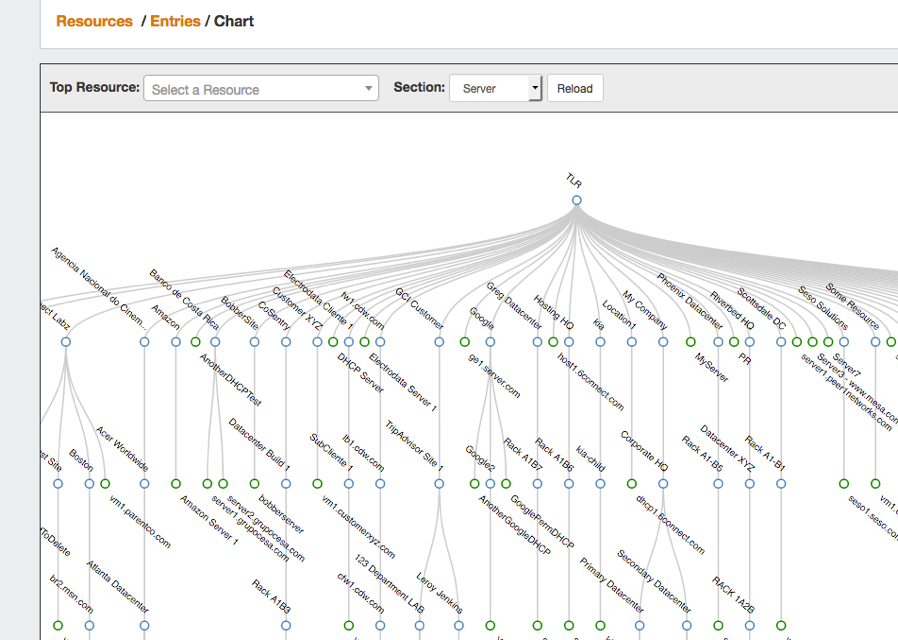Go to the Resources breadcrumb link
This screenshot has width=898, height=640.
pos(94,21)
